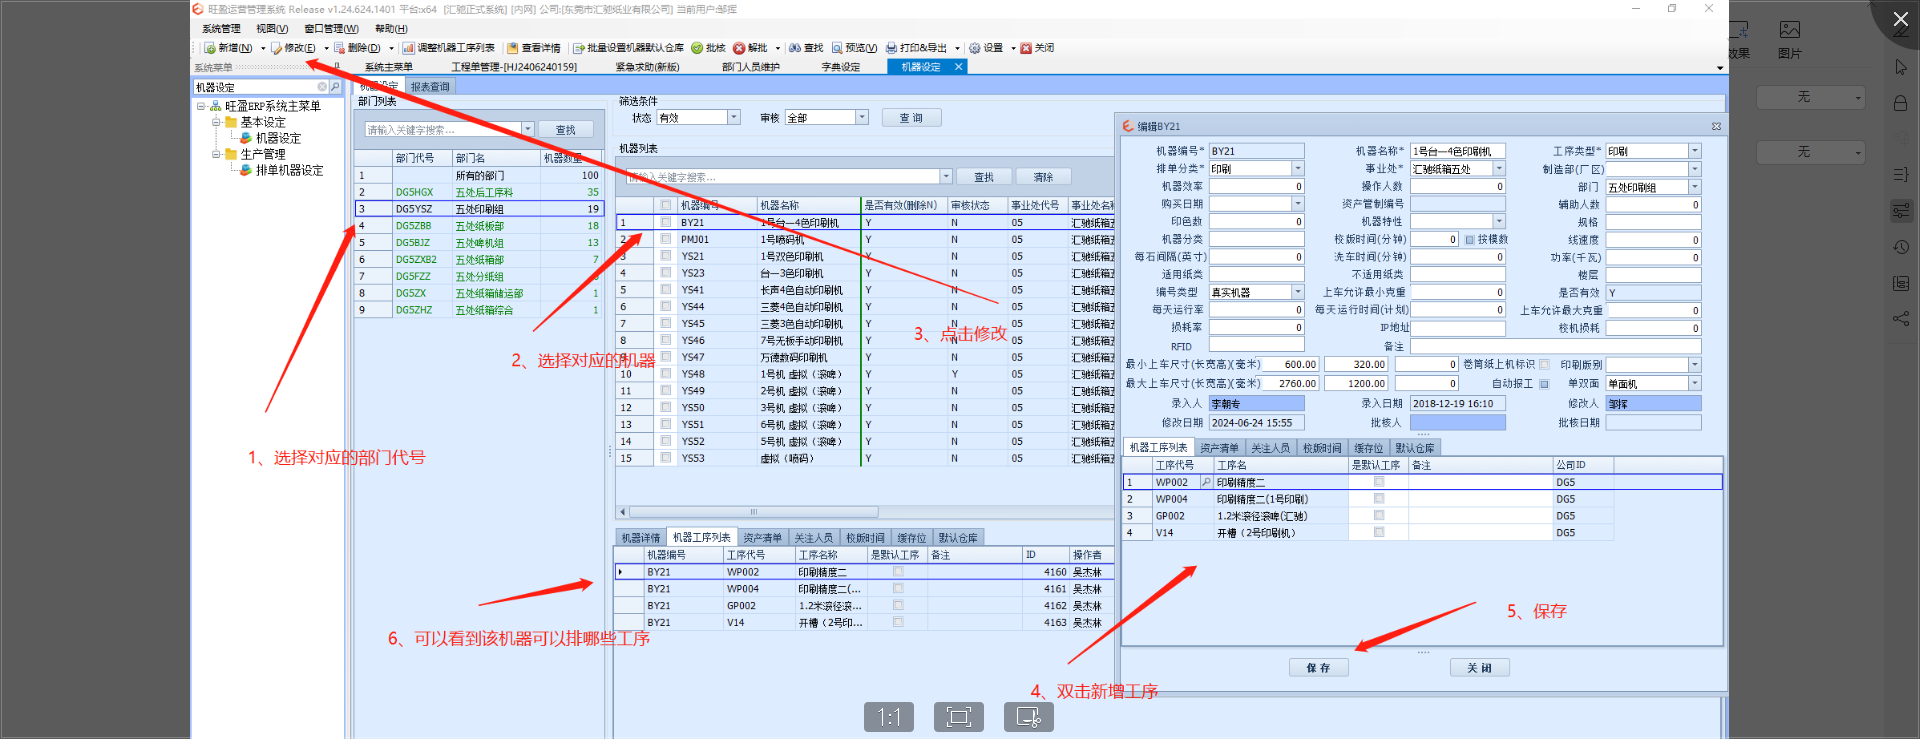Clear the 机器设定 search box with its x icon
Image resolution: width=1920 pixels, height=739 pixels.
322,87
